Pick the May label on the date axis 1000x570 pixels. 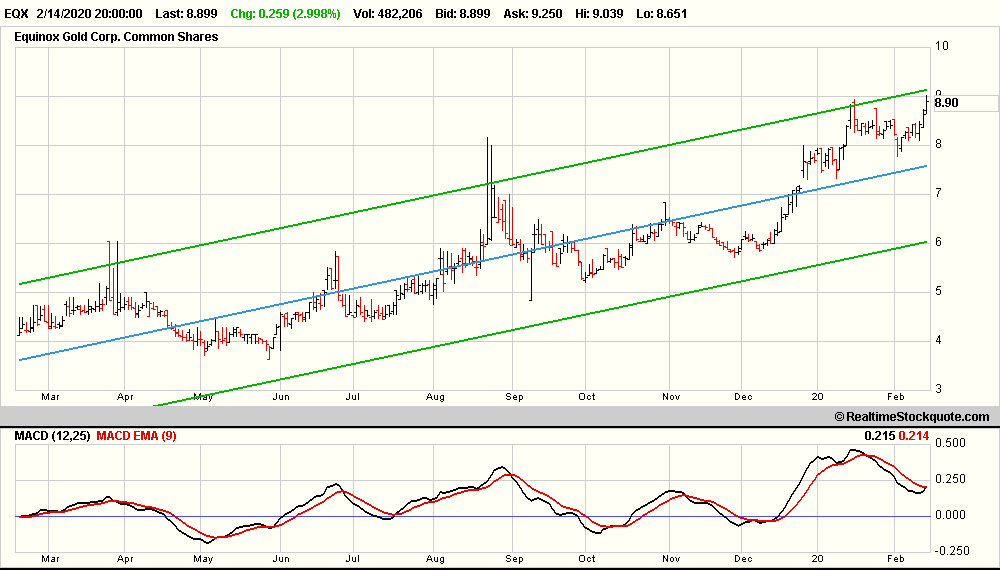[204, 397]
